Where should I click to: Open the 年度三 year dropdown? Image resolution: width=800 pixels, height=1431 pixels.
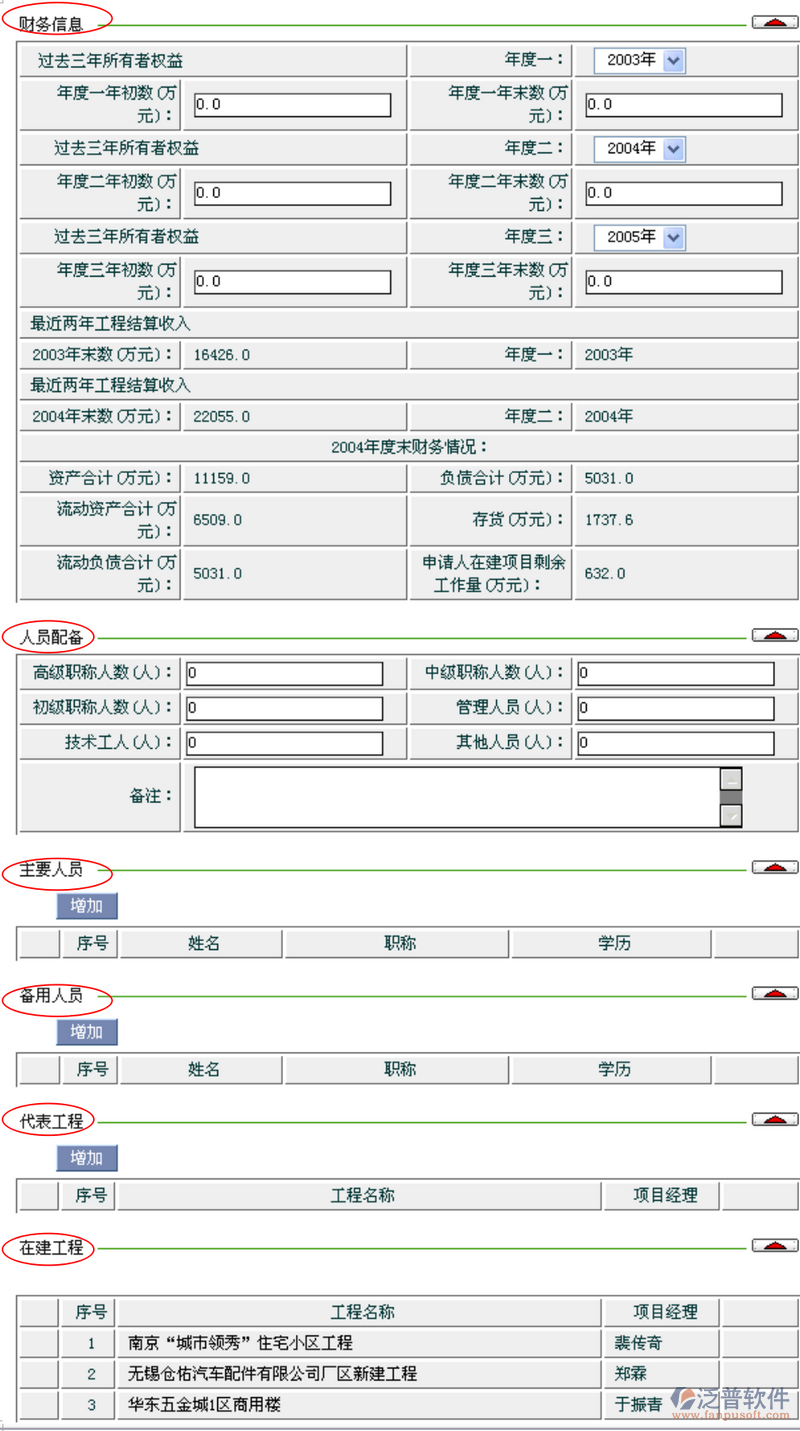(x=673, y=238)
